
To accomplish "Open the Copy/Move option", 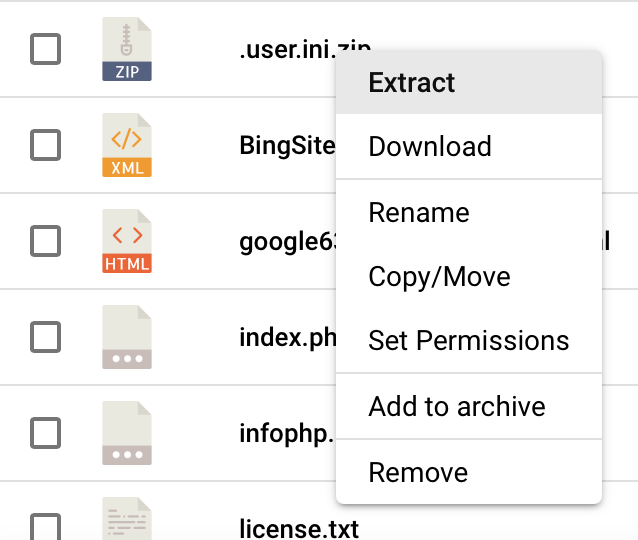I will pos(439,276).
